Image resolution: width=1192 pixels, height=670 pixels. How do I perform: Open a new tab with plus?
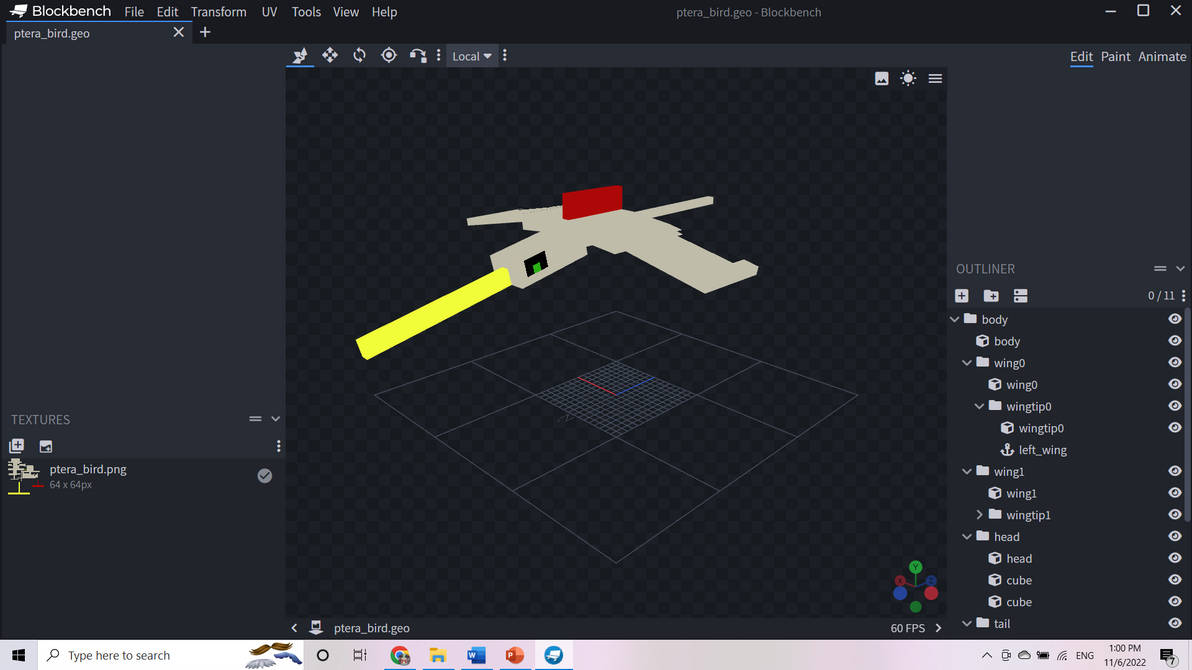205,32
